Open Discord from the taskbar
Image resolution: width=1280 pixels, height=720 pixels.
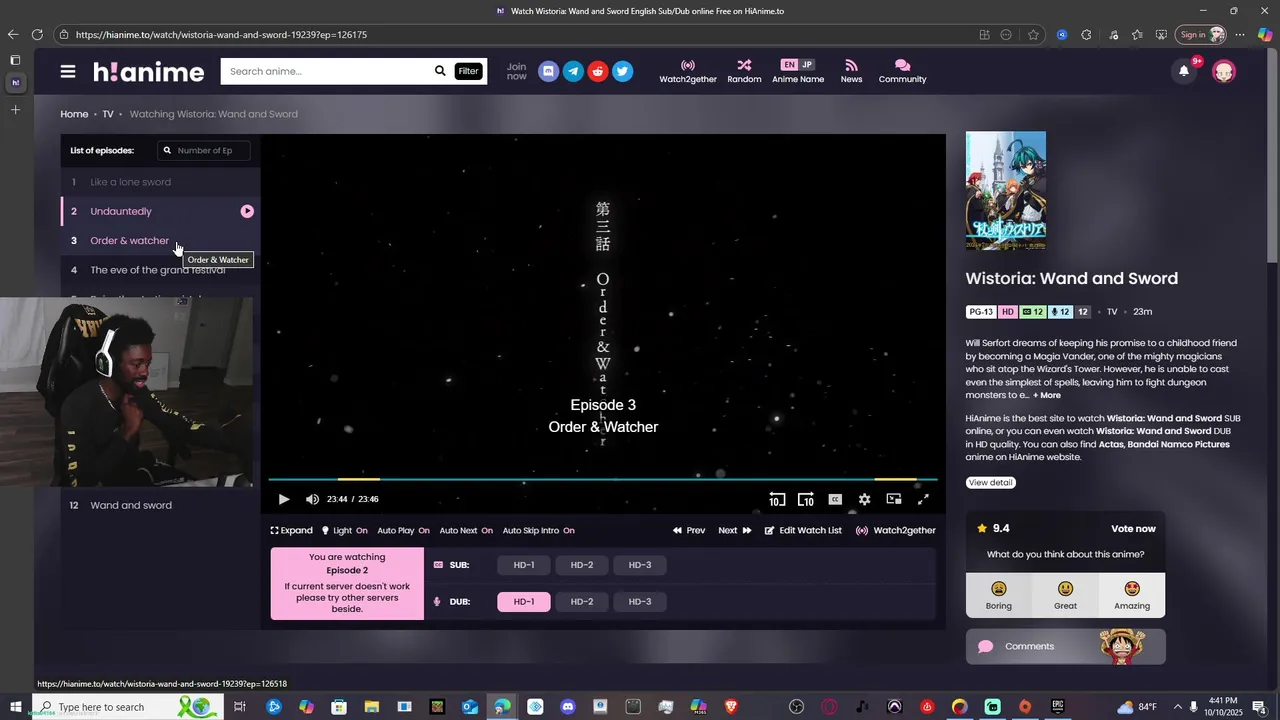pyautogui.click(x=568, y=707)
